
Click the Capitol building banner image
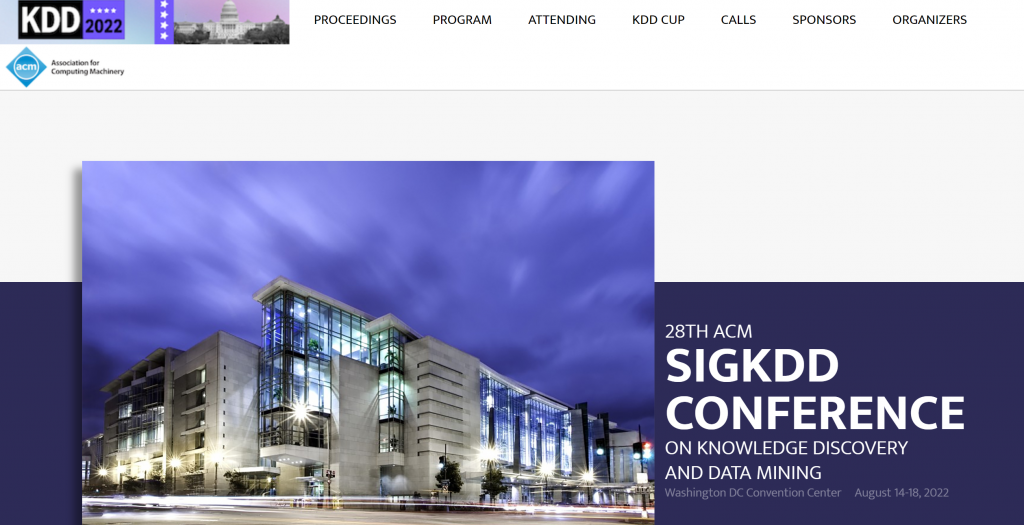click(231, 22)
